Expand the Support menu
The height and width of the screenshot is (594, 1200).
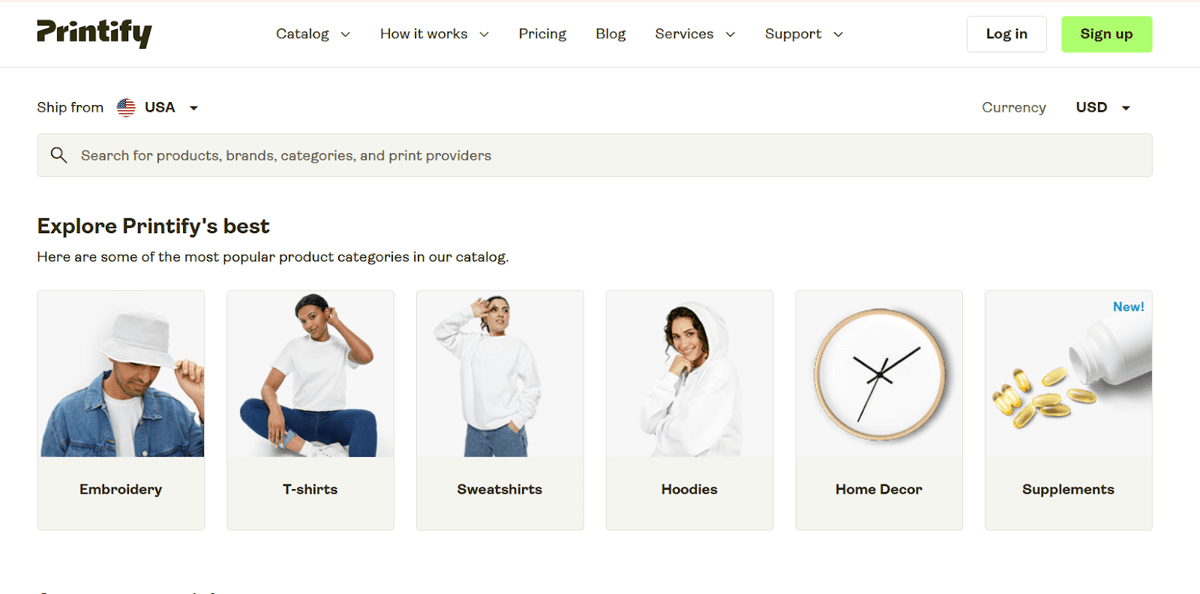(x=804, y=34)
